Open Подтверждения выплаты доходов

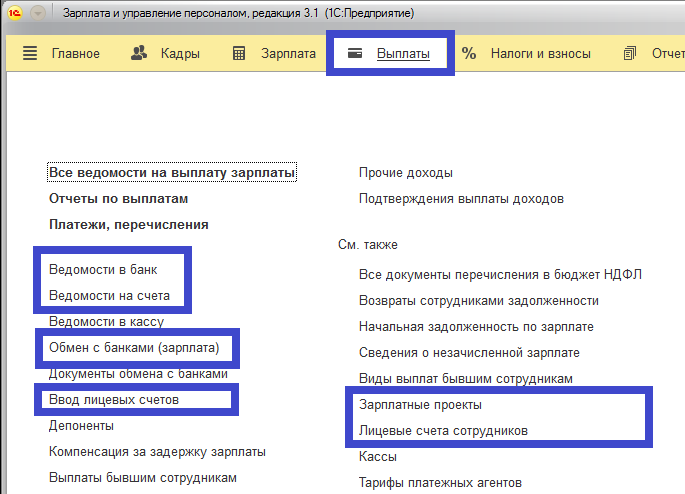point(461,199)
